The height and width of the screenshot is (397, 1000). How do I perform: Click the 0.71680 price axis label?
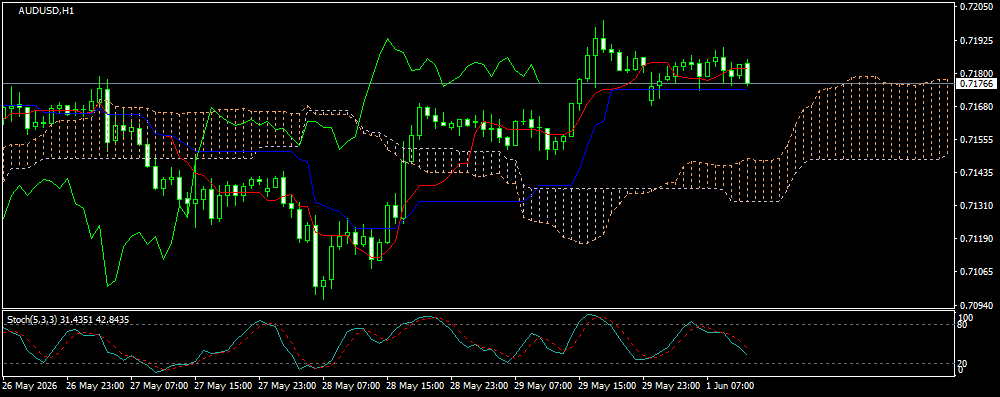976,106
